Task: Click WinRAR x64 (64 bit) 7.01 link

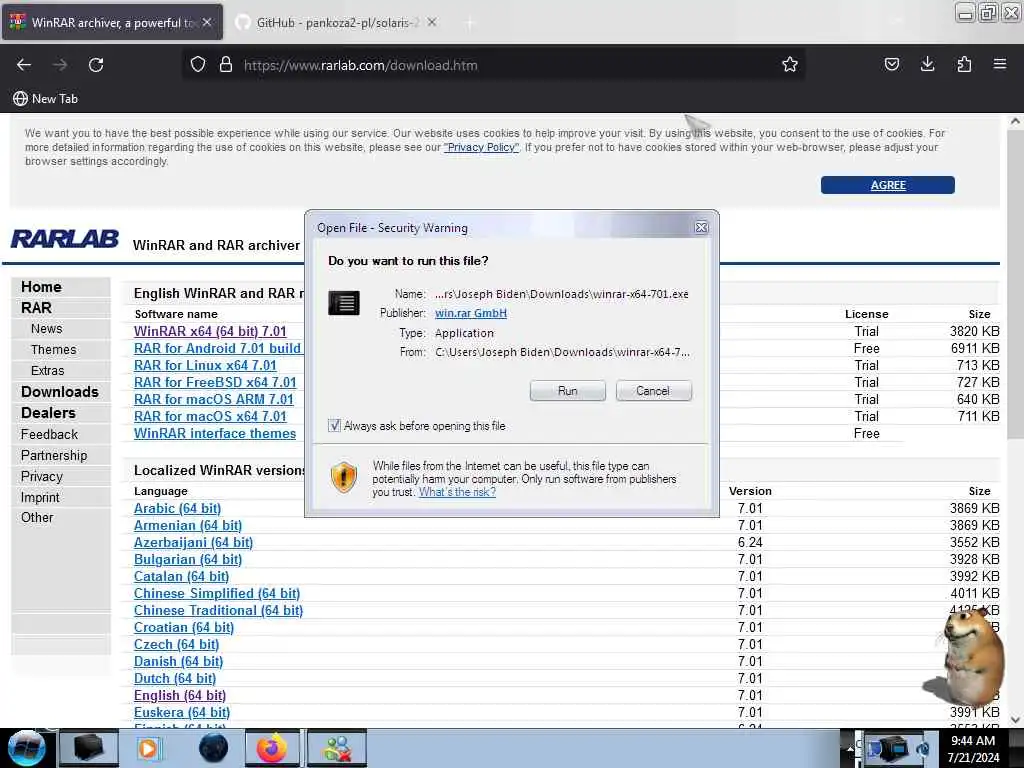Action: click(210, 331)
